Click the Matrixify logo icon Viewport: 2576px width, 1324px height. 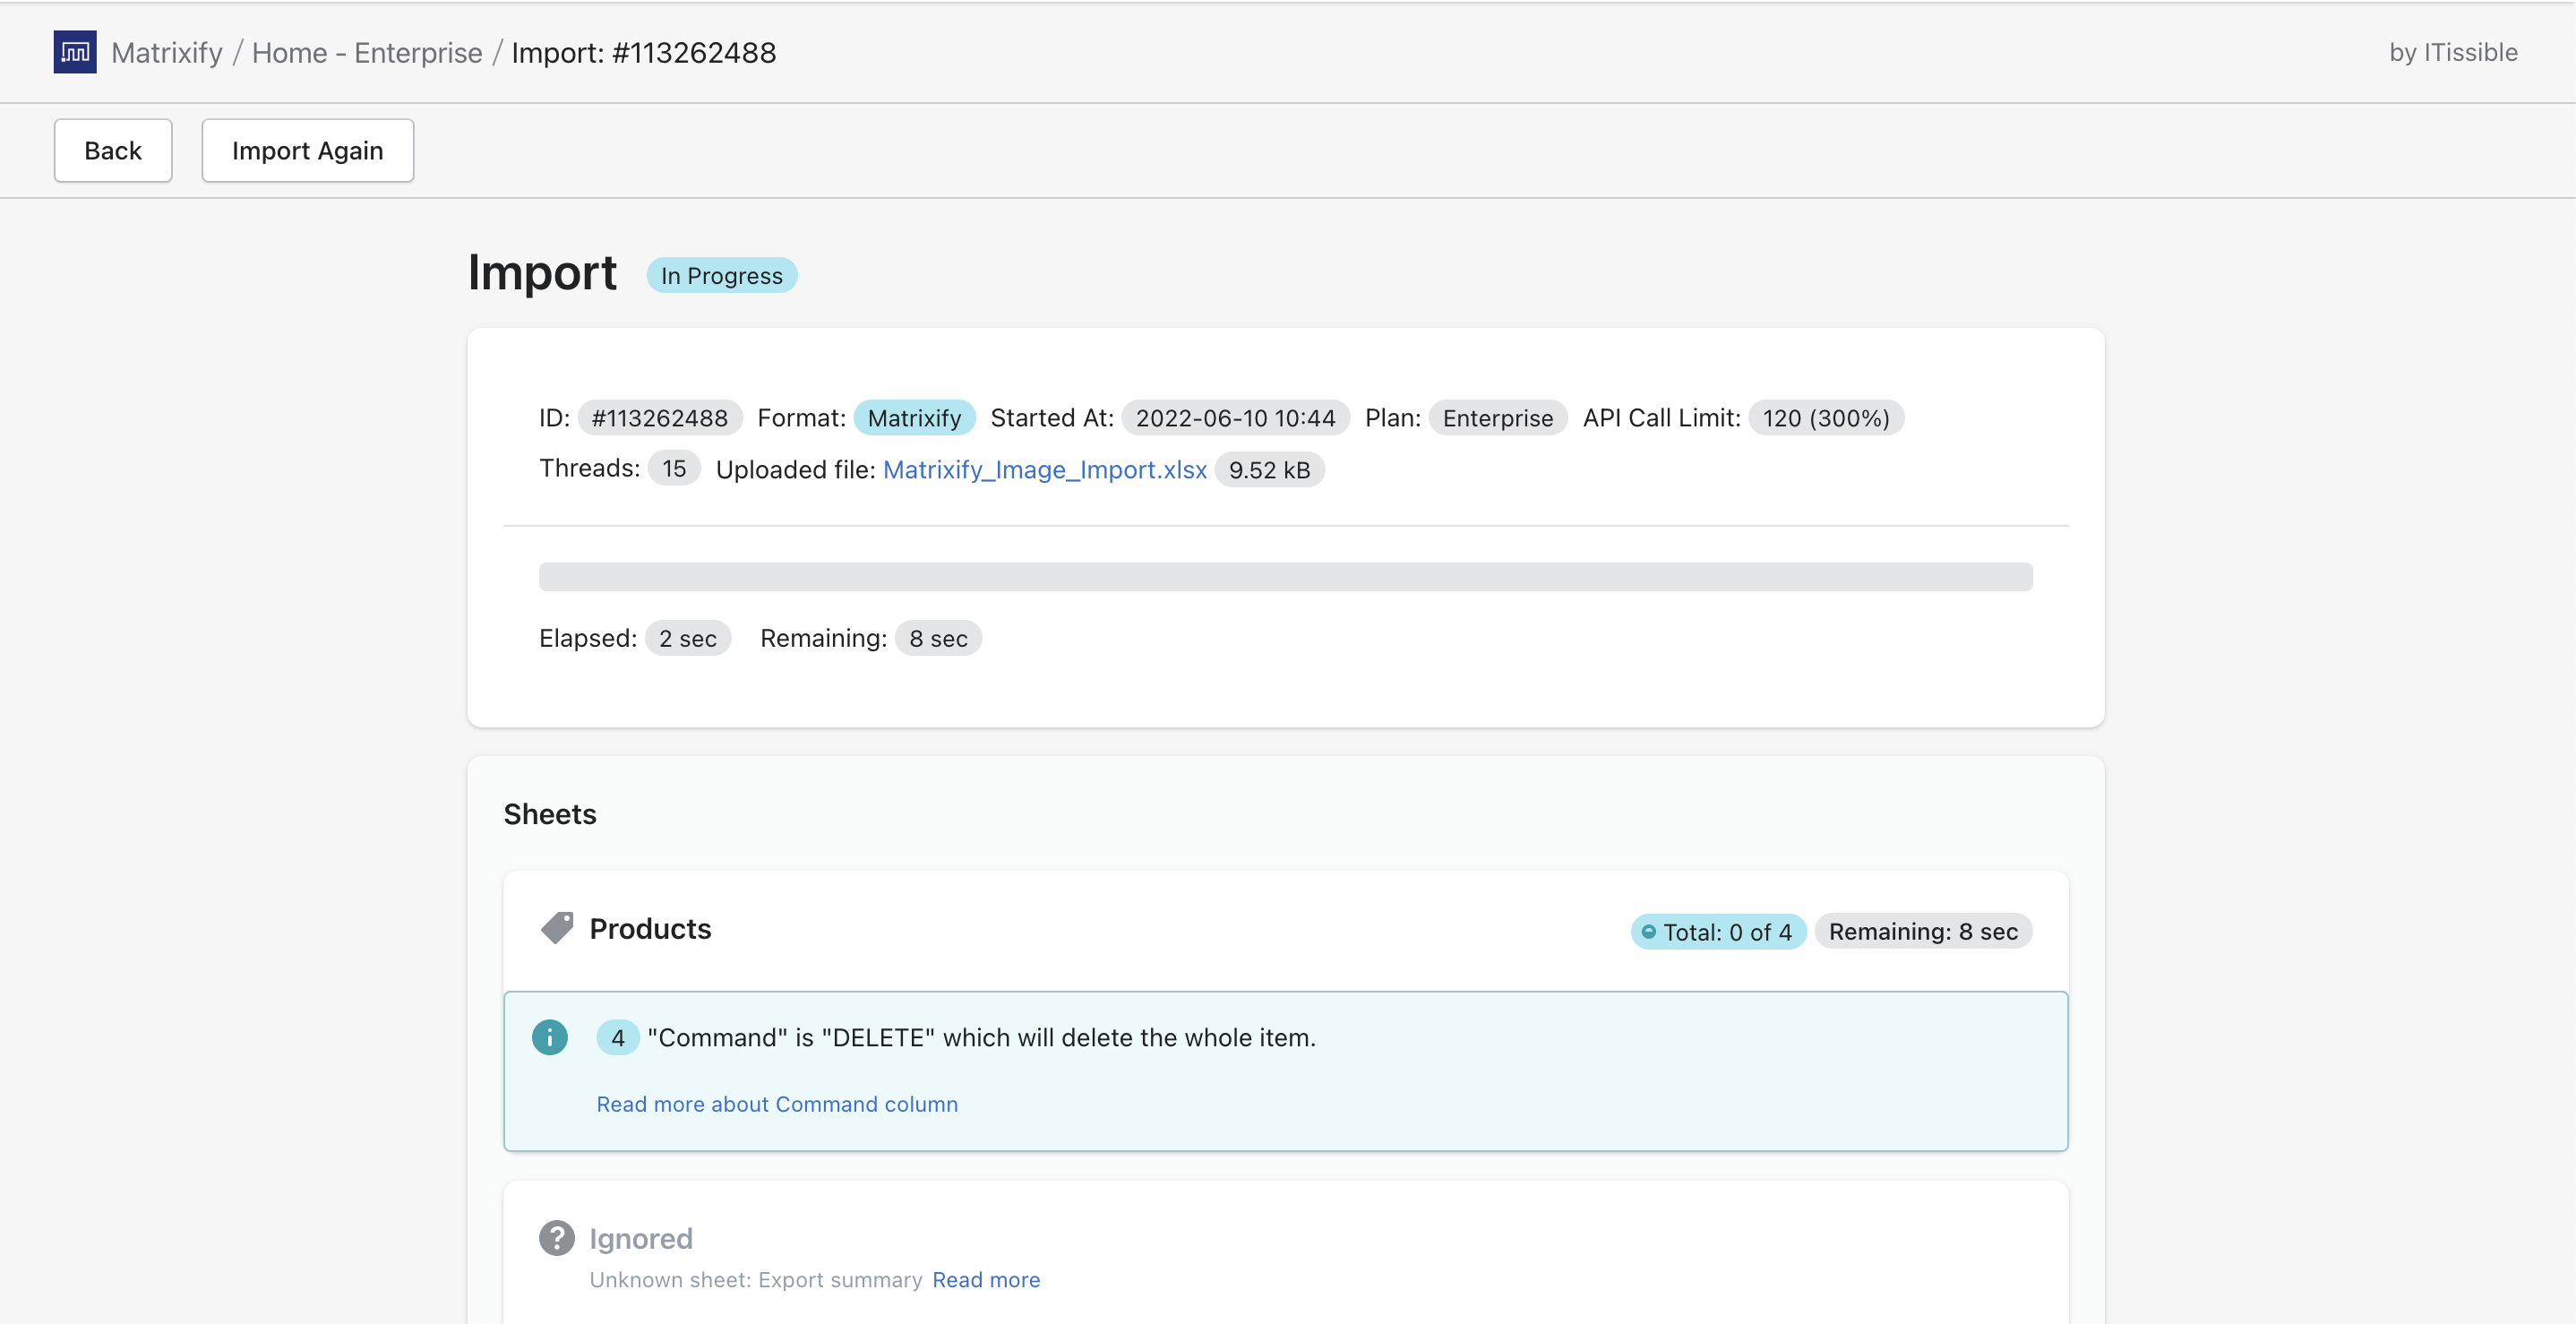[x=75, y=52]
